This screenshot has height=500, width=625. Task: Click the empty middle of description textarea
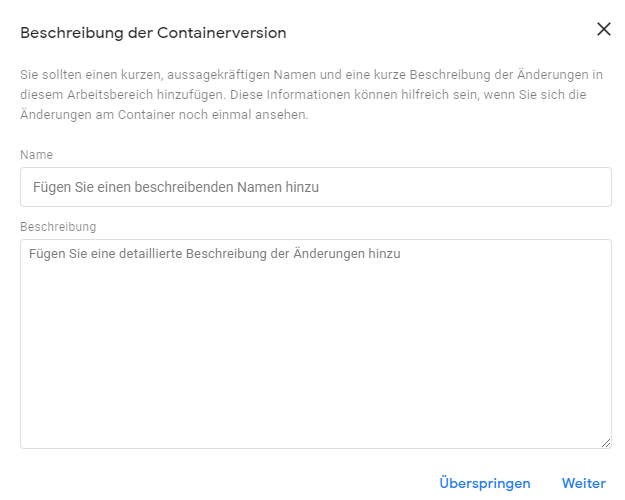pos(316,351)
